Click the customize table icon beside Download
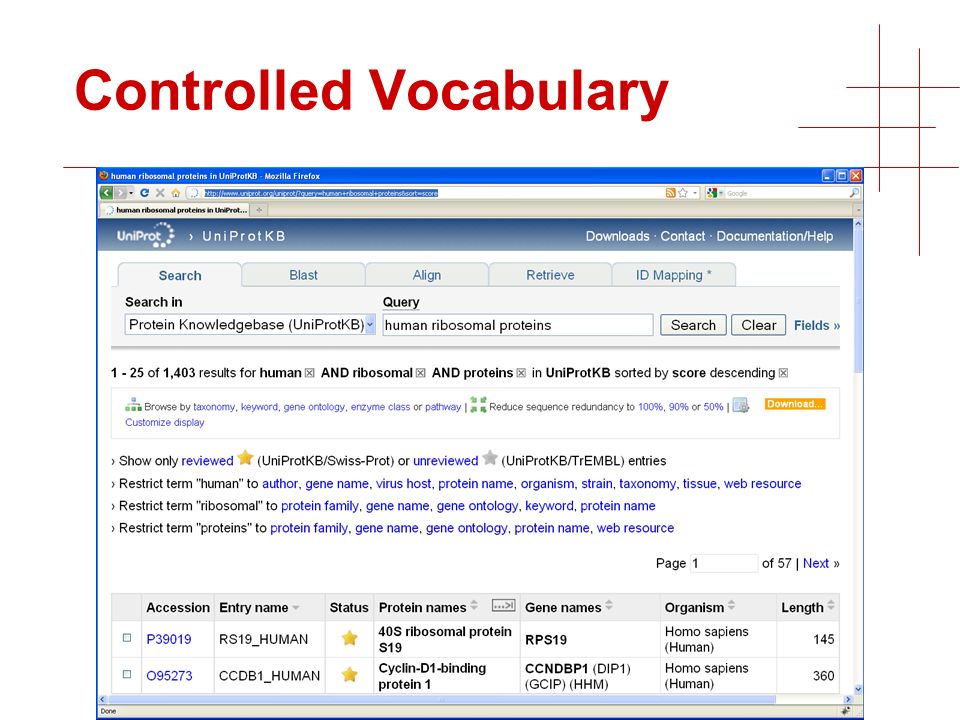 [x=741, y=405]
